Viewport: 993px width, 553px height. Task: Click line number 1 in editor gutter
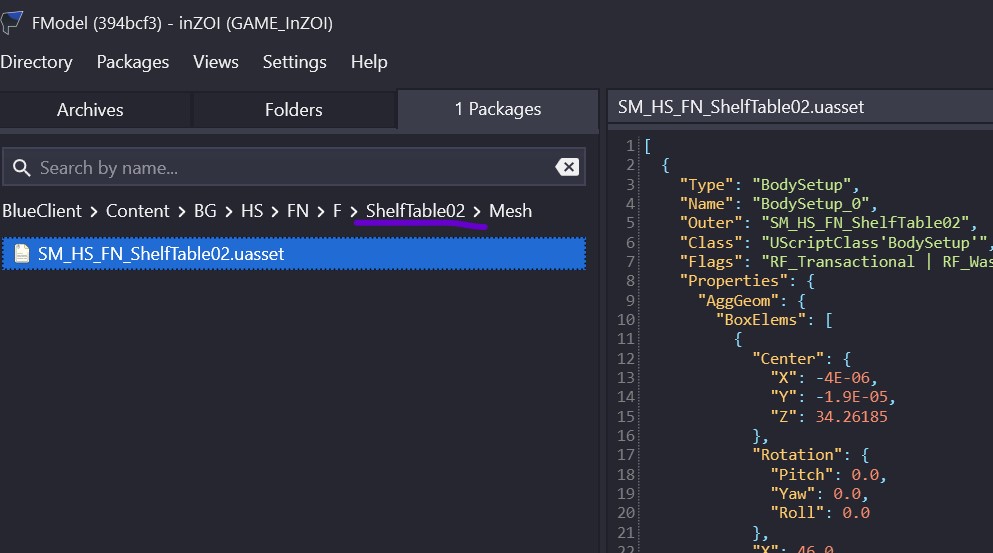pyautogui.click(x=630, y=146)
